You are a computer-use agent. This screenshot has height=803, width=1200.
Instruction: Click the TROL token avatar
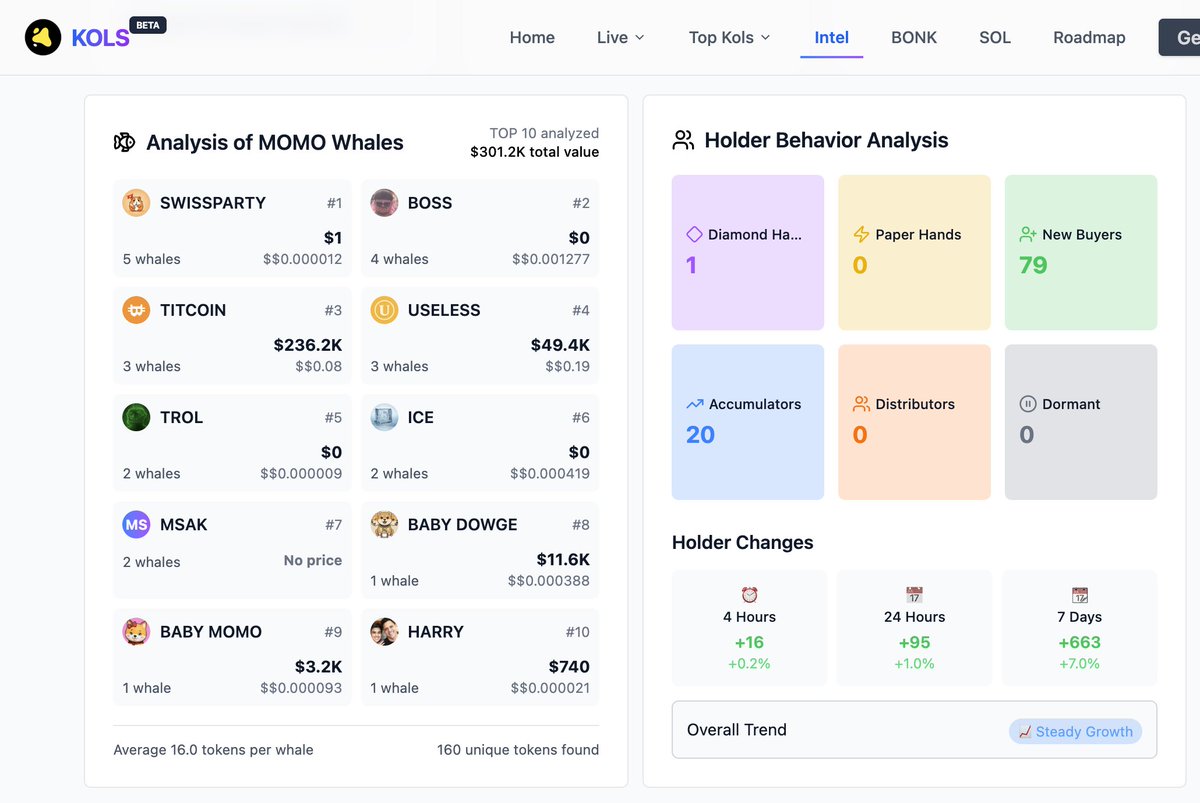136,417
